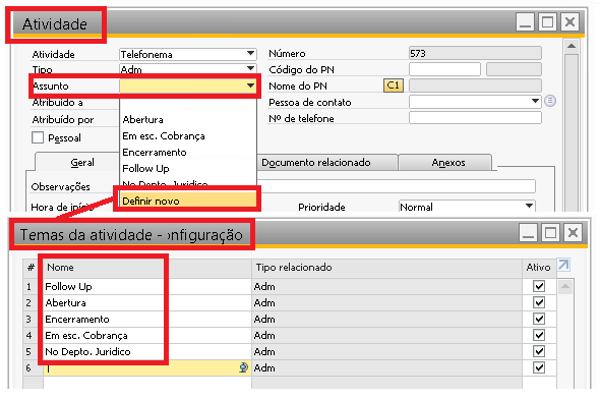Image resolution: width=600 pixels, height=396 pixels.
Task: Choose Encerramento in the Assunto list
Action: [x=188, y=152]
